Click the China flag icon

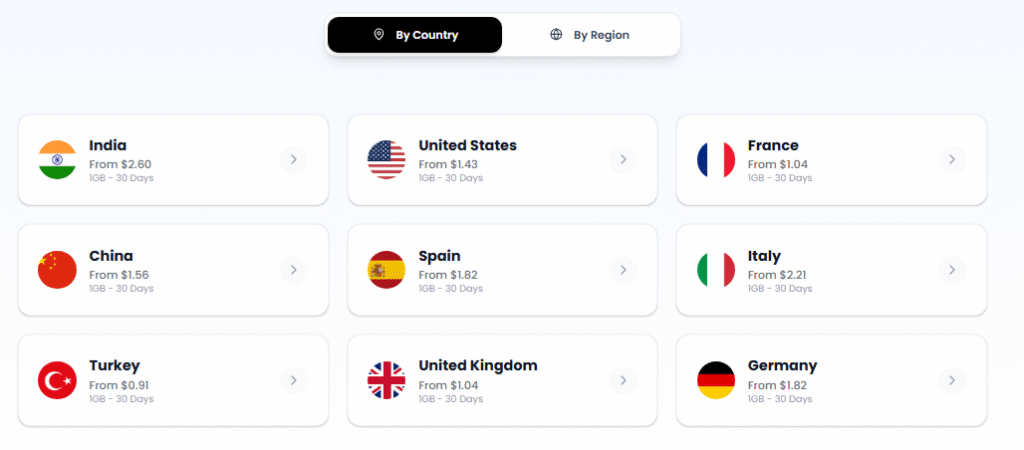coord(57,270)
